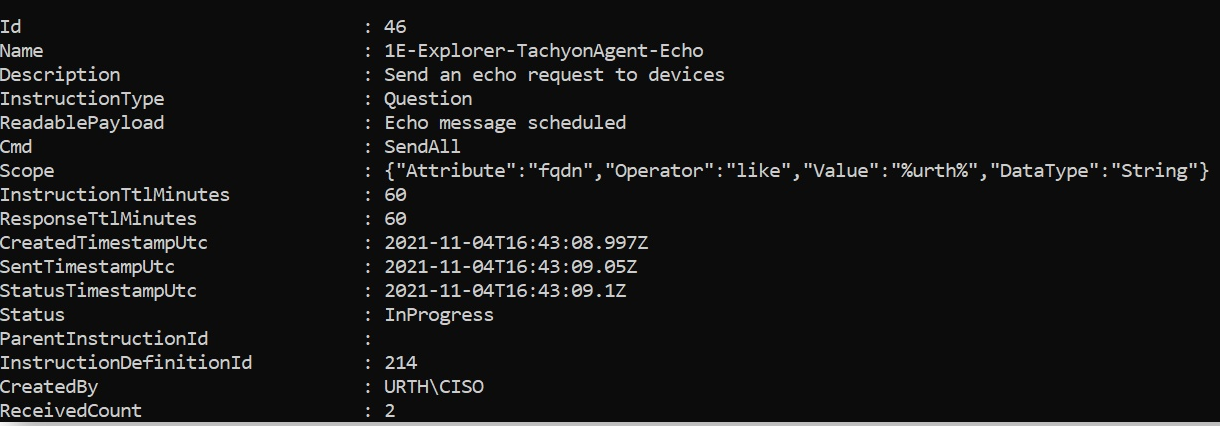Click the SentTimestampUtc value
The image size is (1220, 426).
510,267
